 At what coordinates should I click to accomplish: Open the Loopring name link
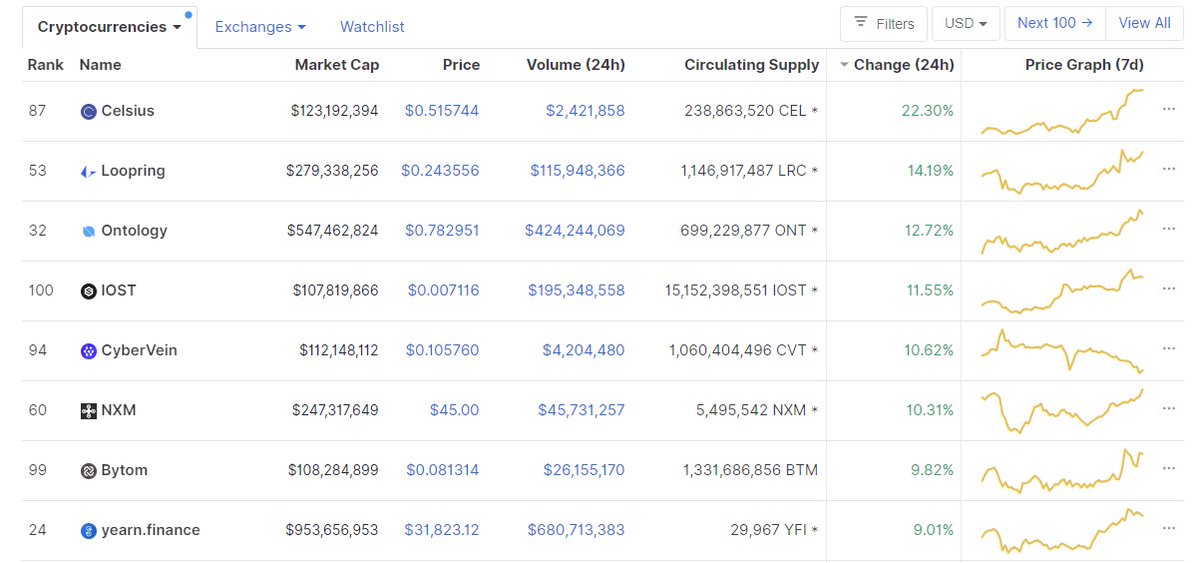[x=133, y=171]
